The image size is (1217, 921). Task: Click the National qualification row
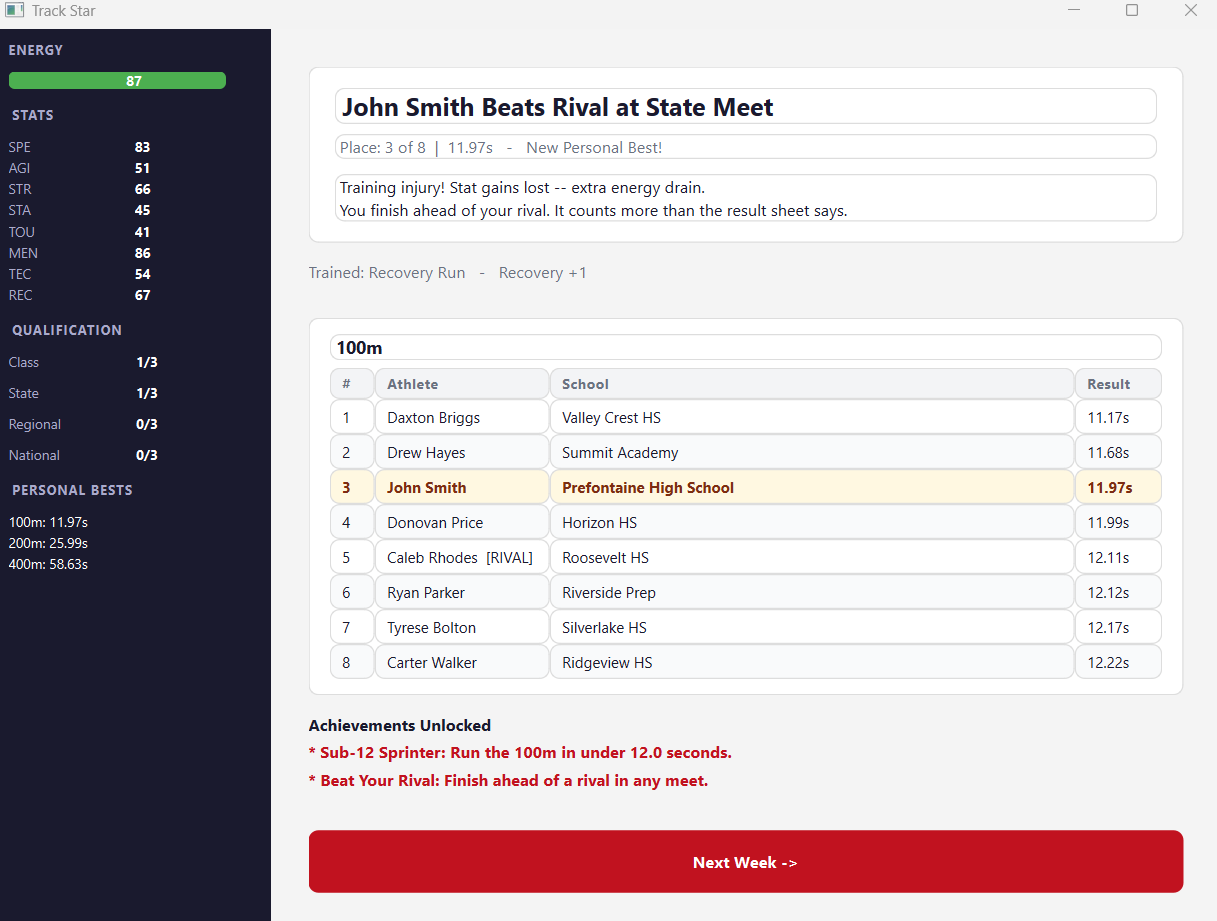[x=83, y=455]
